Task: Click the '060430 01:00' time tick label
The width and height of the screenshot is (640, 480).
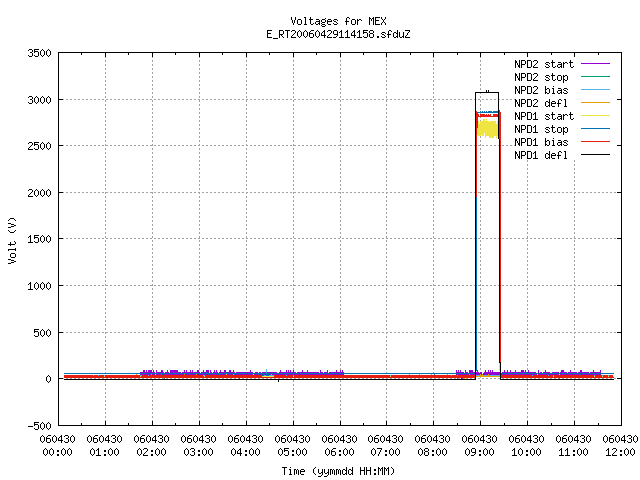Action: point(104,446)
